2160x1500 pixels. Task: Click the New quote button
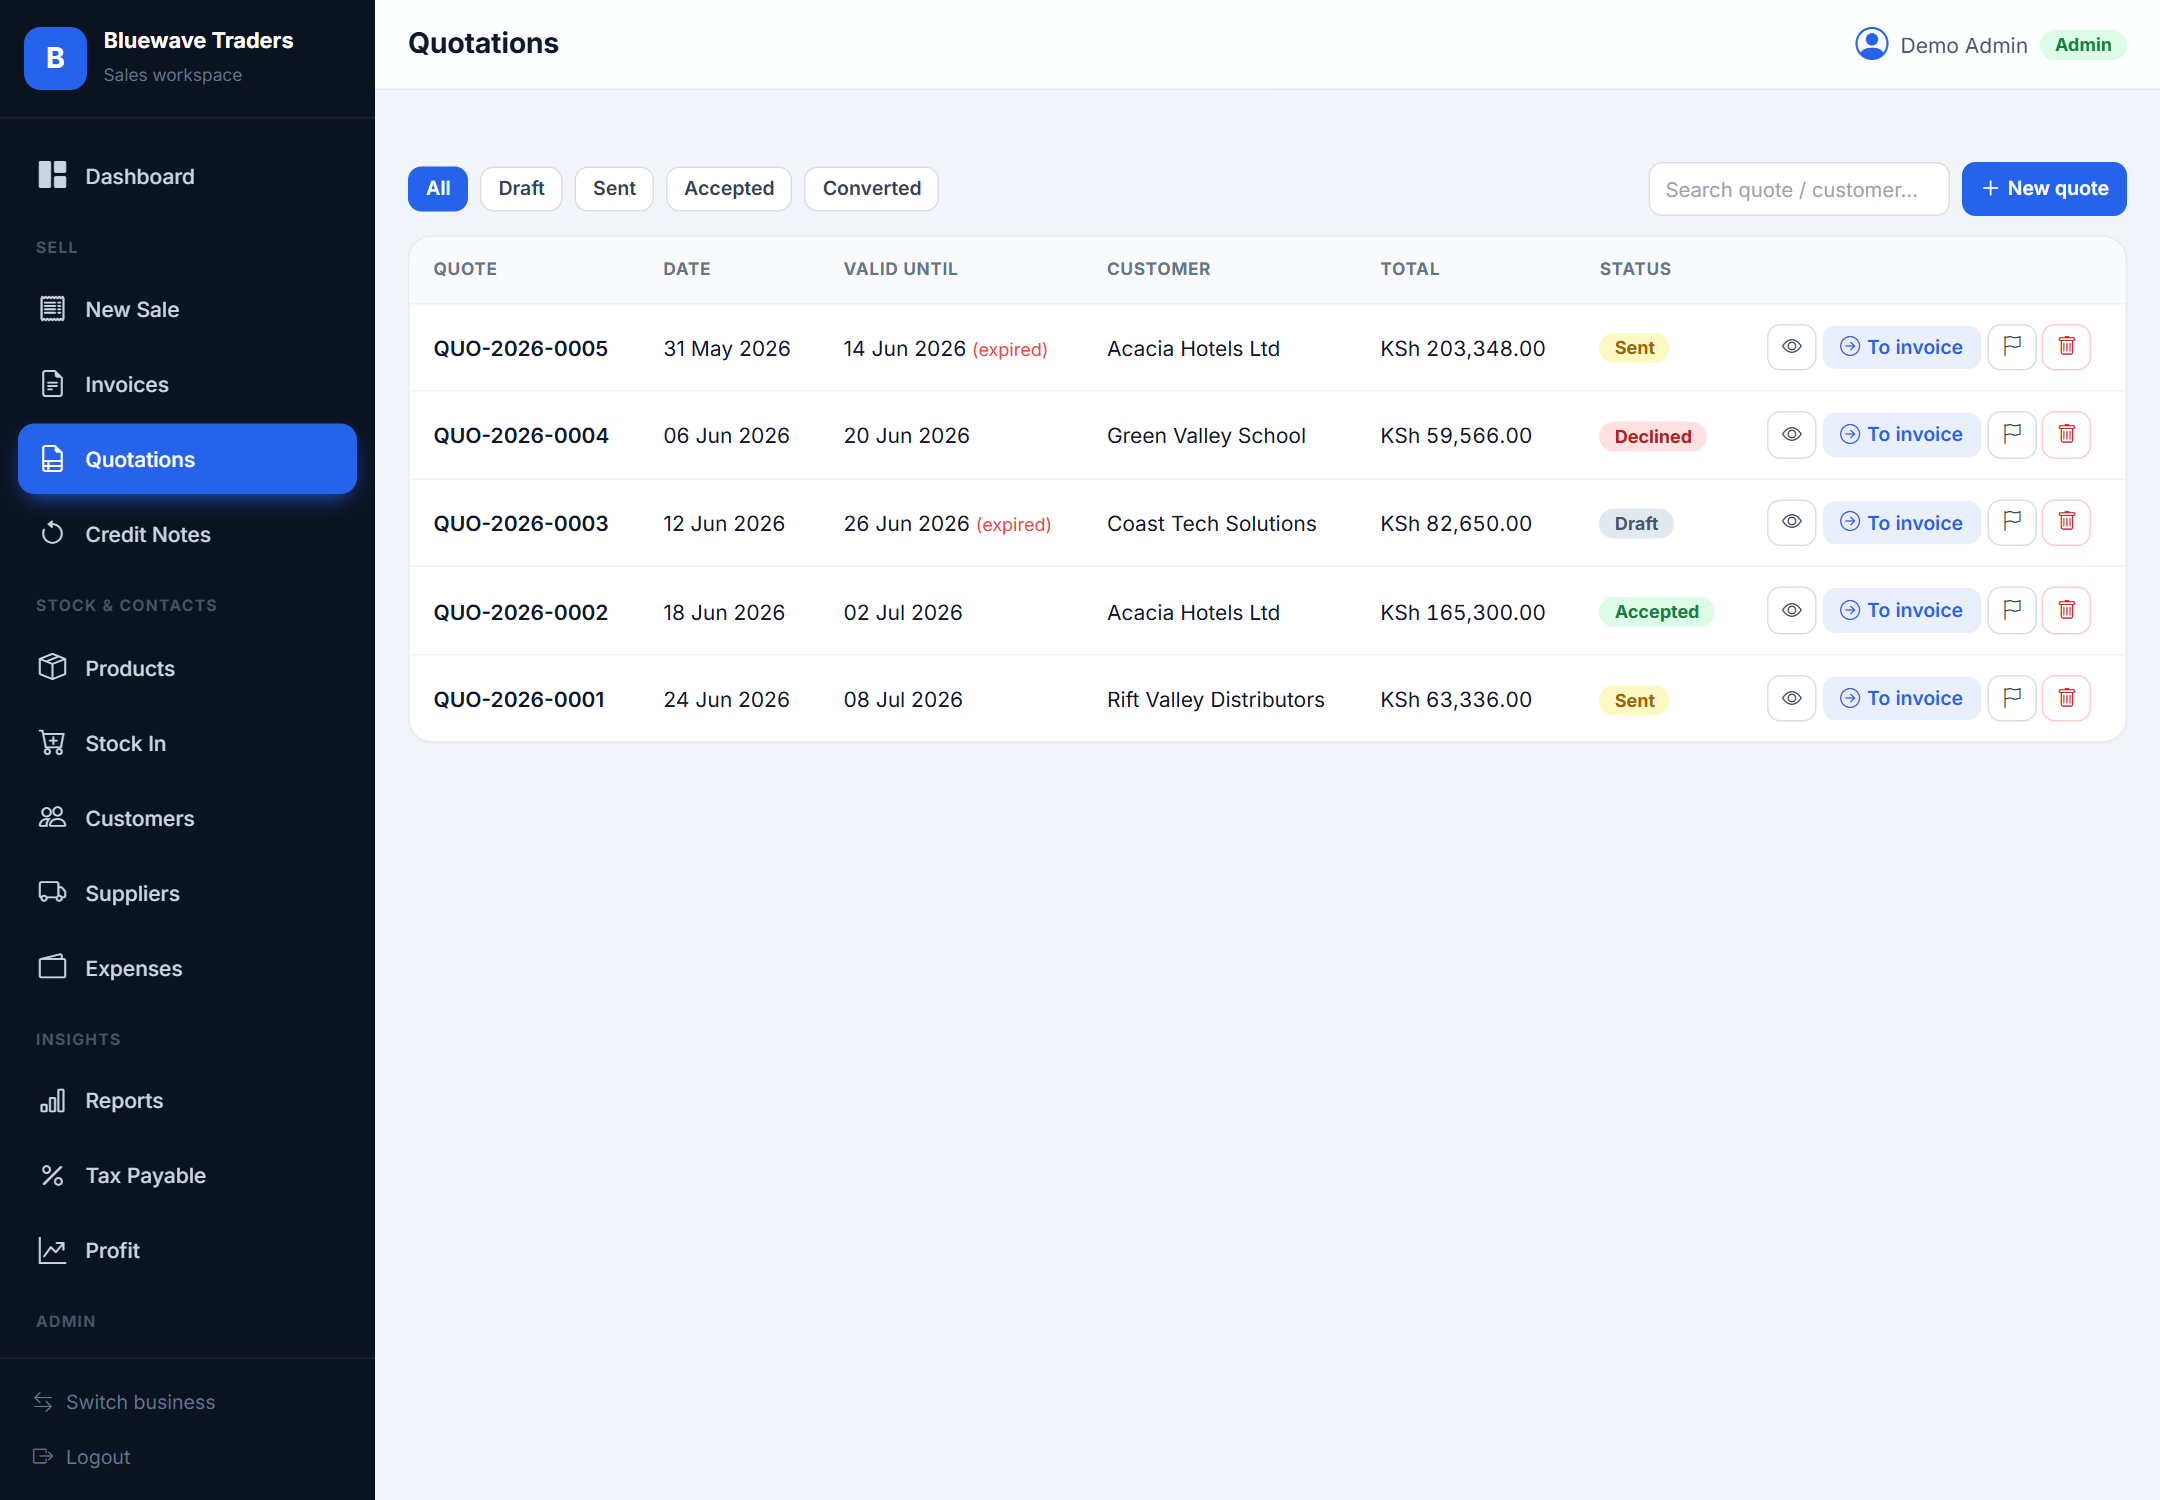2044,189
